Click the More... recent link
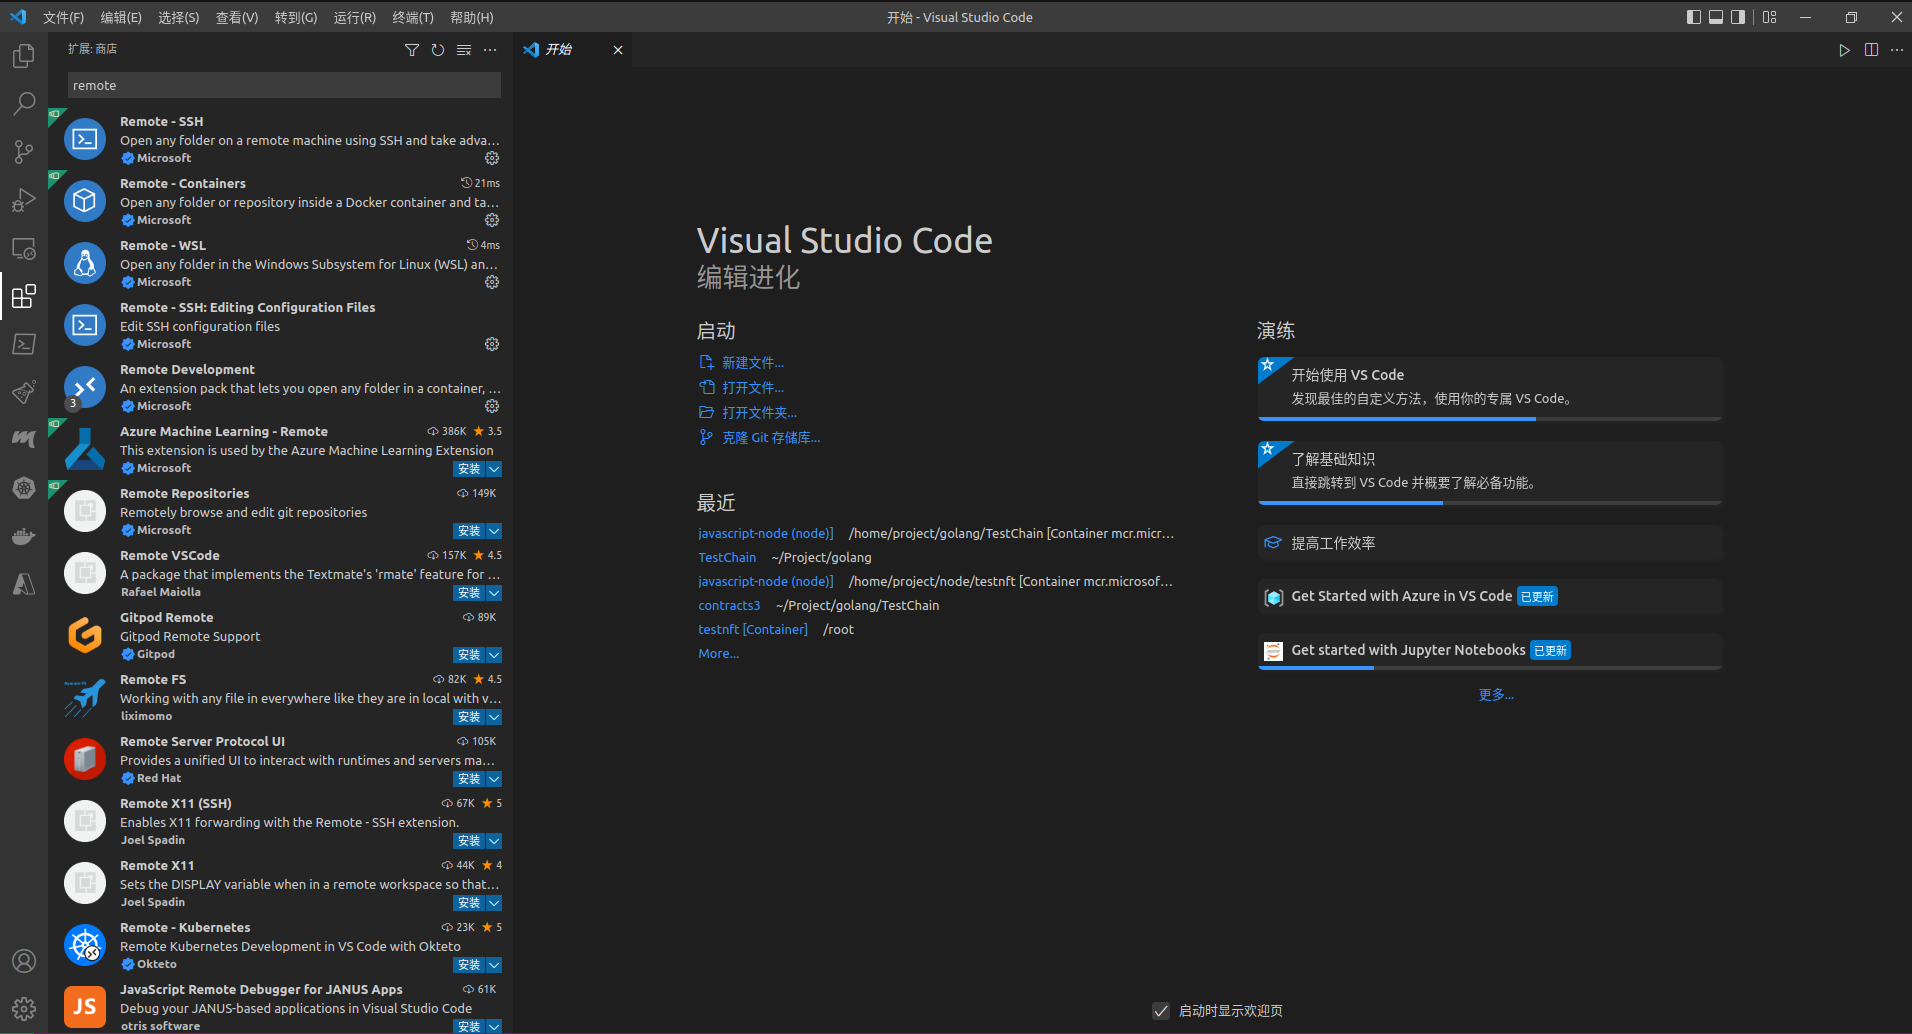 [718, 653]
